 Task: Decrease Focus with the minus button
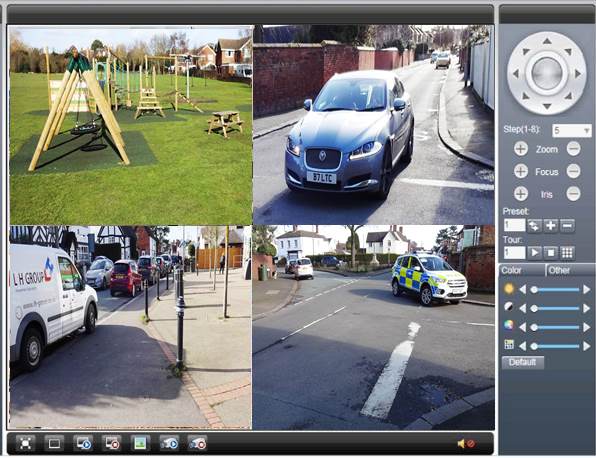(574, 171)
